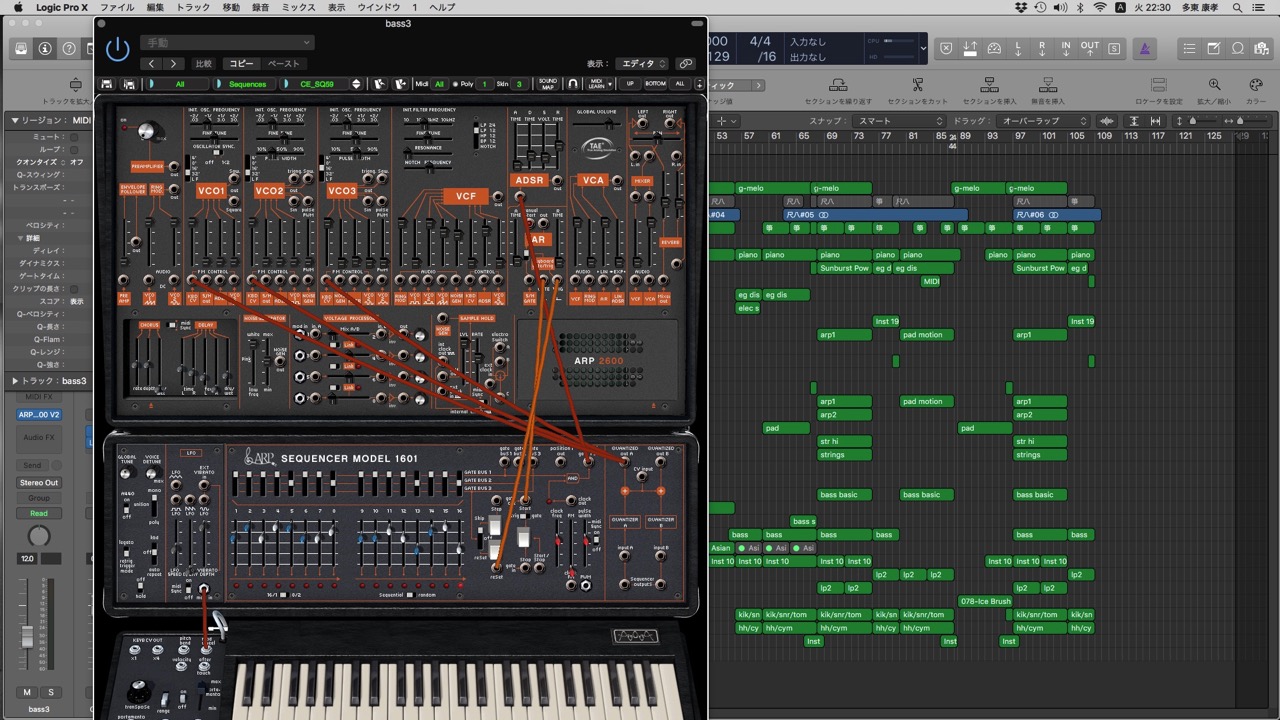Image resolution: width=1280 pixels, height=720 pixels.
Task: Expand the トラック bass3 inspector triangle
Action: (x=13, y=381)
